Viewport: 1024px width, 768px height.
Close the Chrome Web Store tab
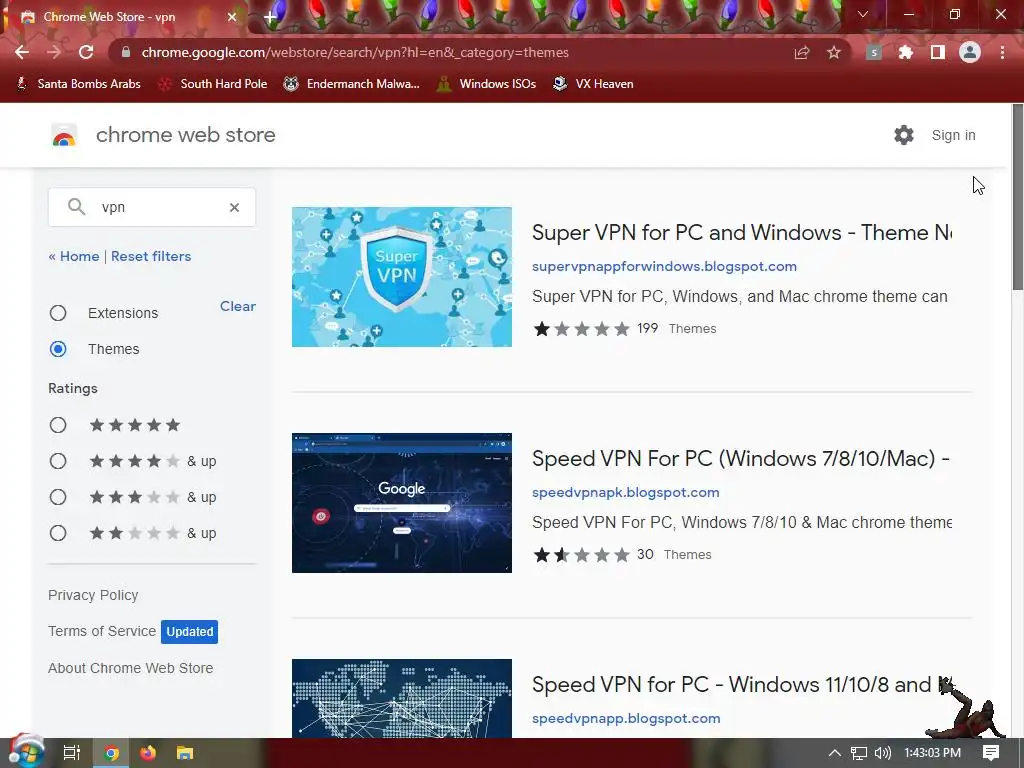pyautogui.click(x=232, y=17)
